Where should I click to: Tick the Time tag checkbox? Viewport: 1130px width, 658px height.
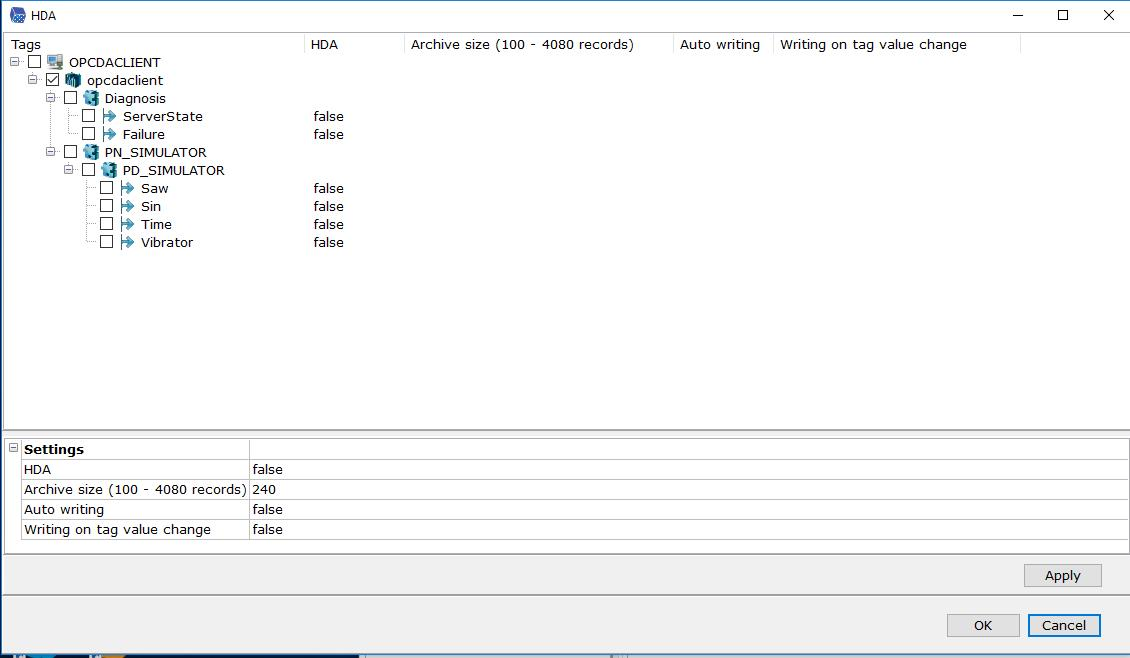coord(107,224)
